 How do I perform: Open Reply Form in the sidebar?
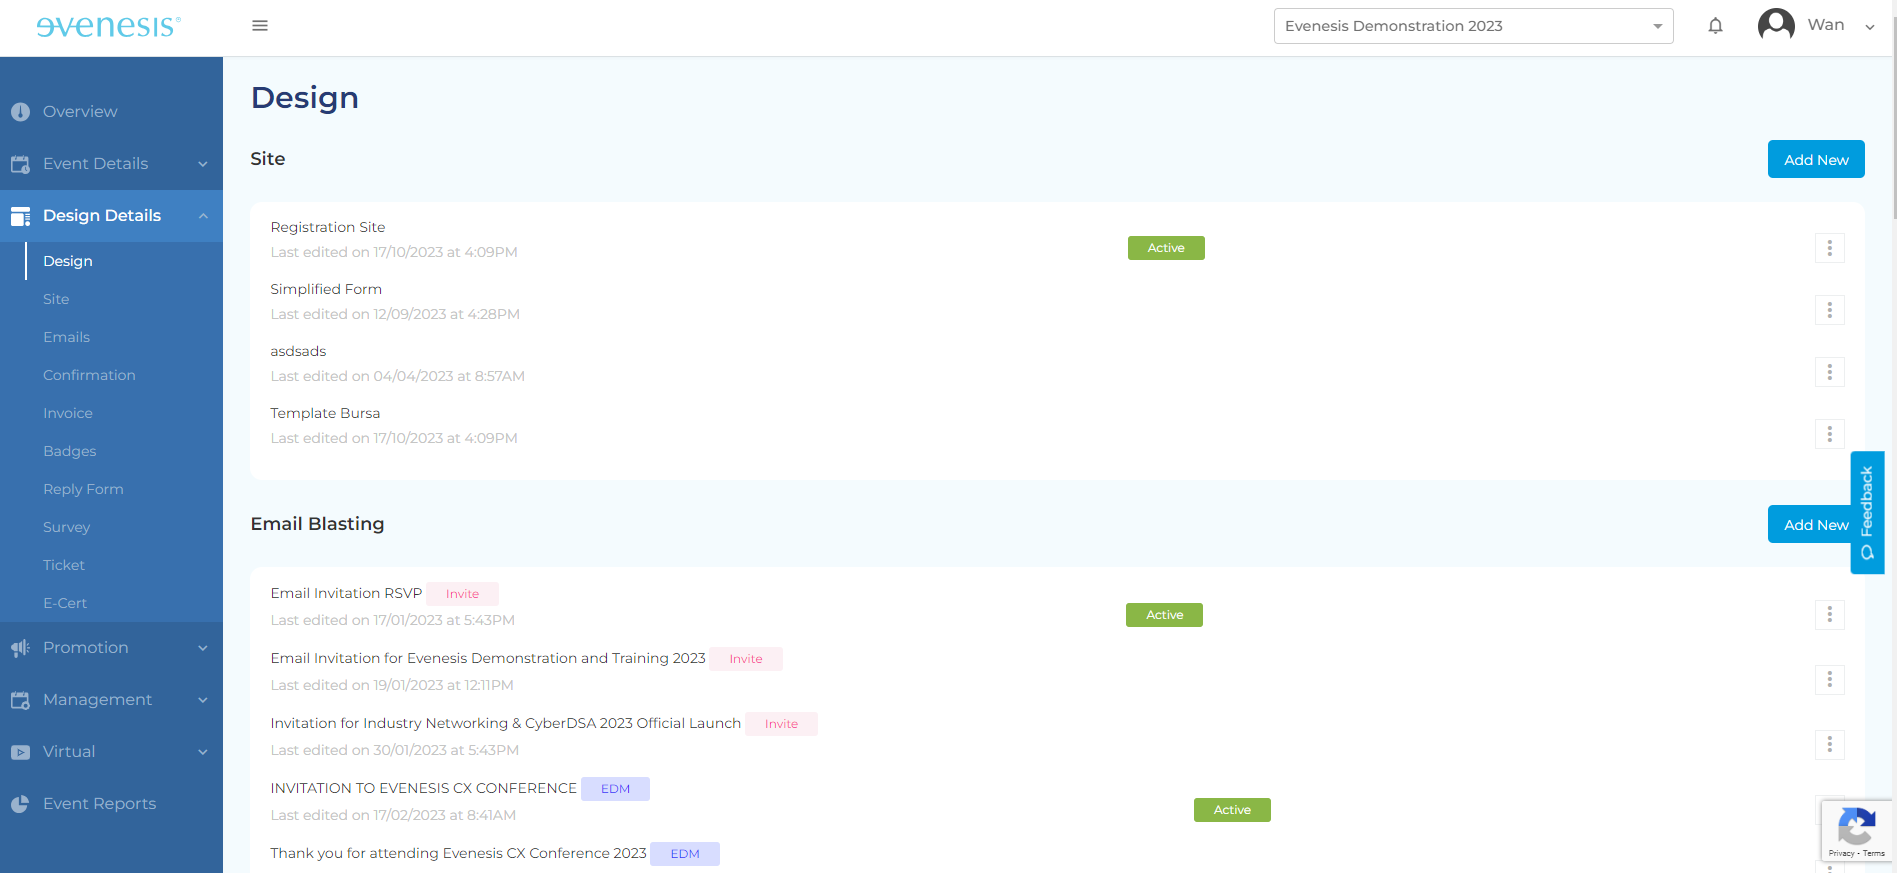point(83,489)
